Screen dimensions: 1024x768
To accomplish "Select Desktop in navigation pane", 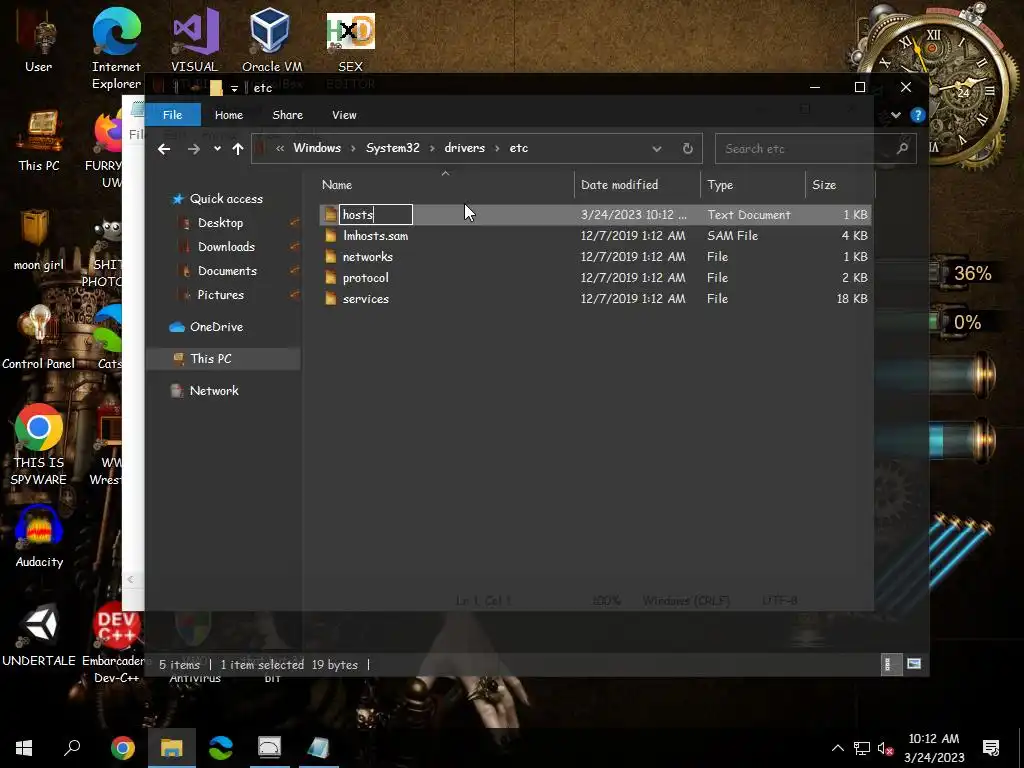I will click(x=220, y=223).
